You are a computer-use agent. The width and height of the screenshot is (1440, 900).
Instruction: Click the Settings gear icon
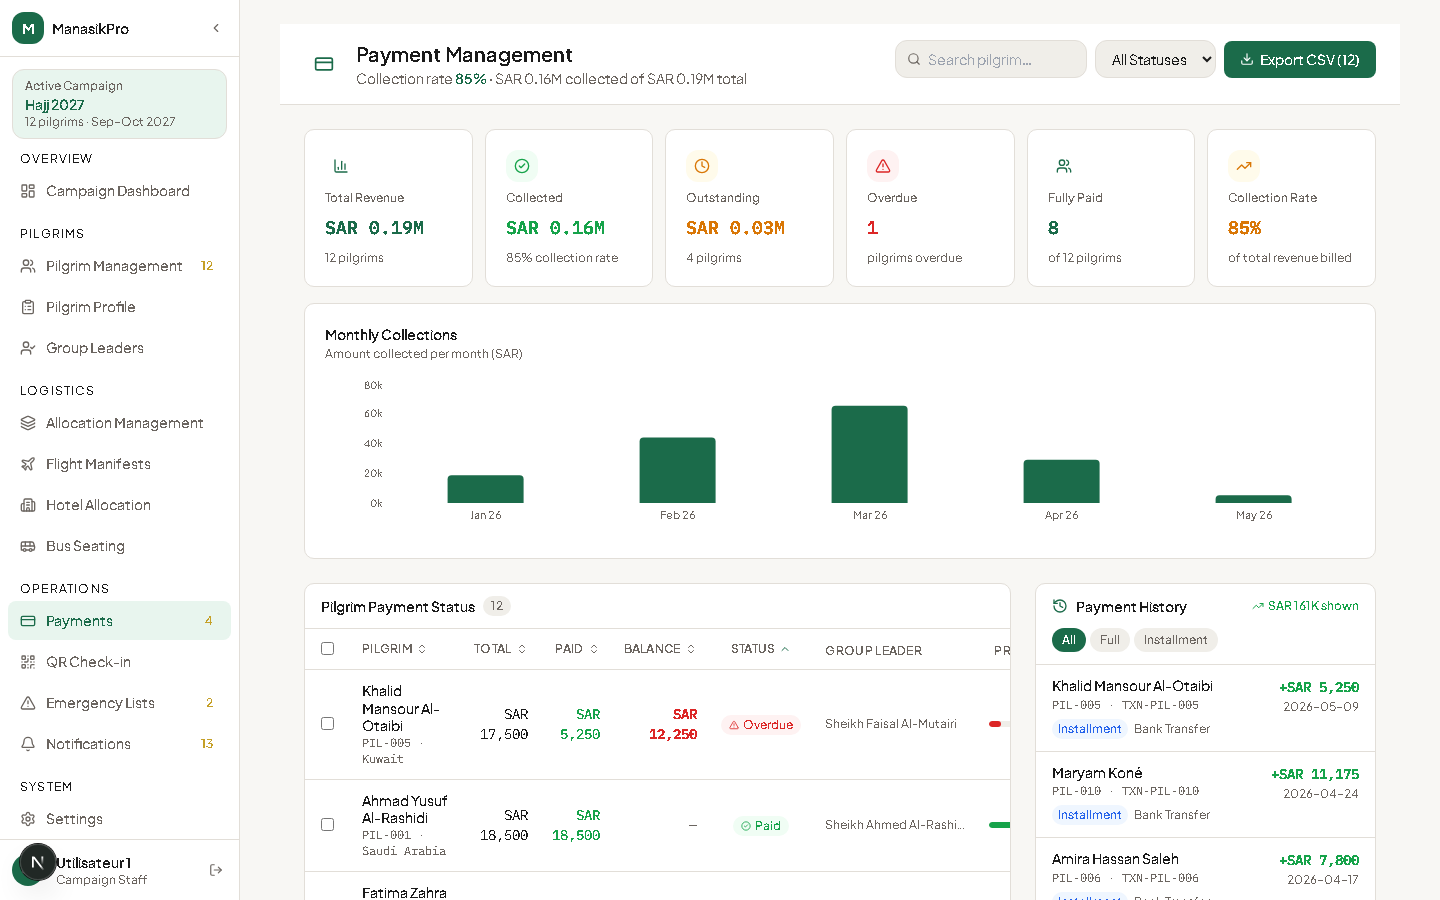point(28,819)
